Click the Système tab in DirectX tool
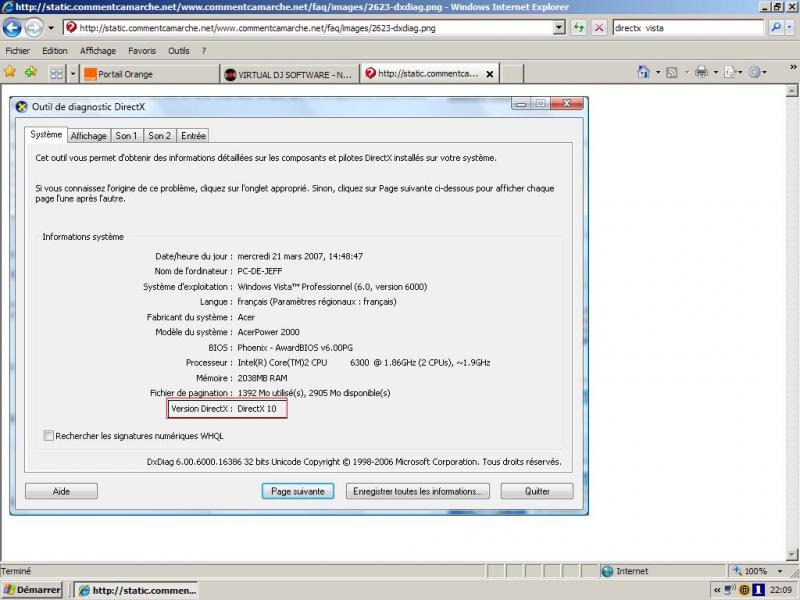800x600 pixels. [46, 135]
